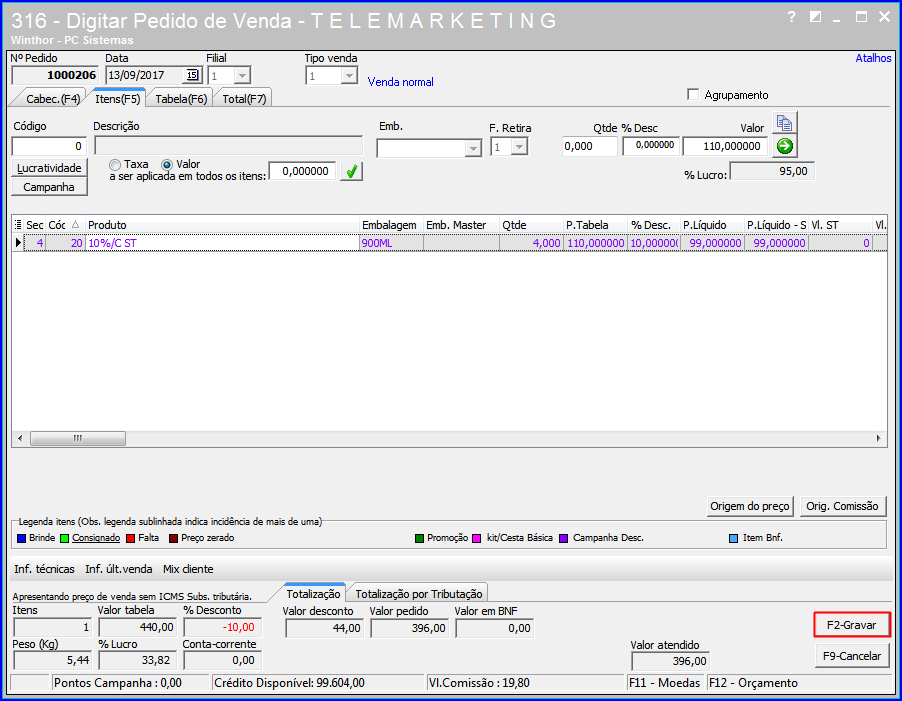Expand the Emb. combo box
902x701 pixels.
pyautogui.click(x=473, y=148)
